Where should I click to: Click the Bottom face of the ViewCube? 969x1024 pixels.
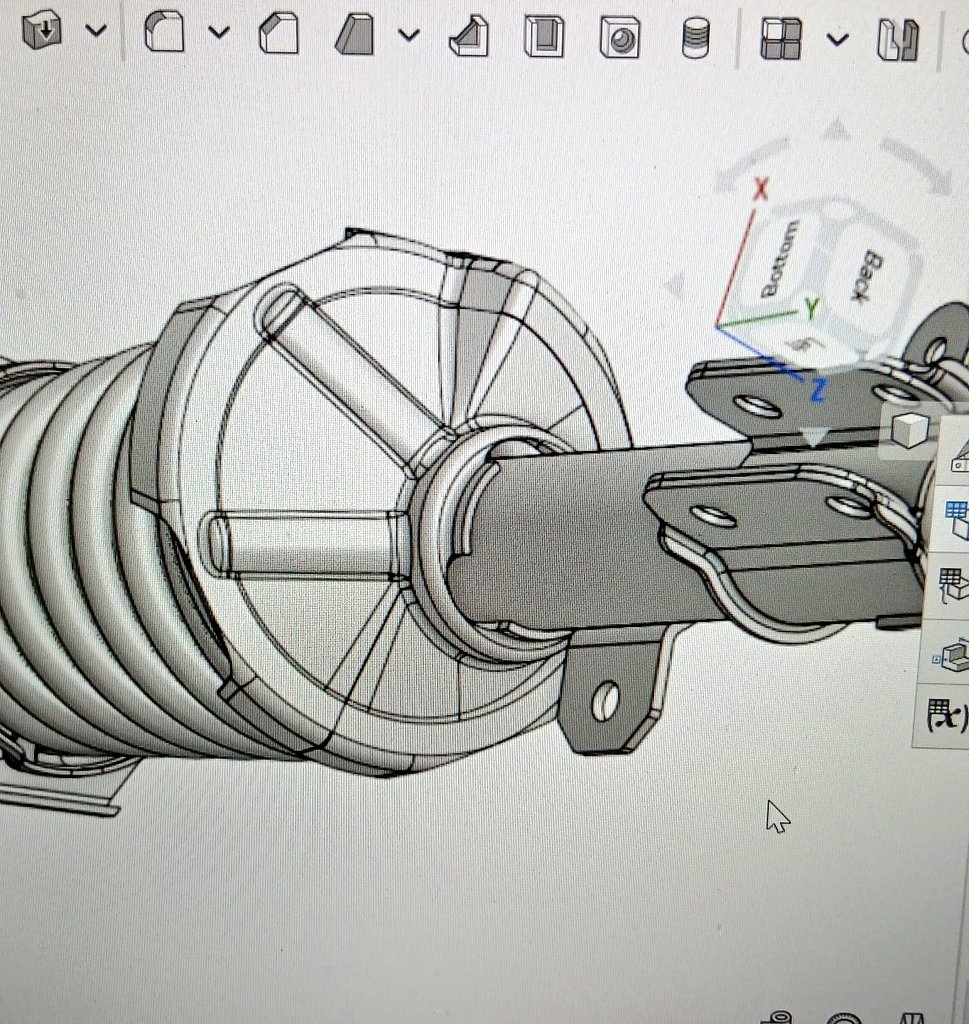[x=780, y=262]
